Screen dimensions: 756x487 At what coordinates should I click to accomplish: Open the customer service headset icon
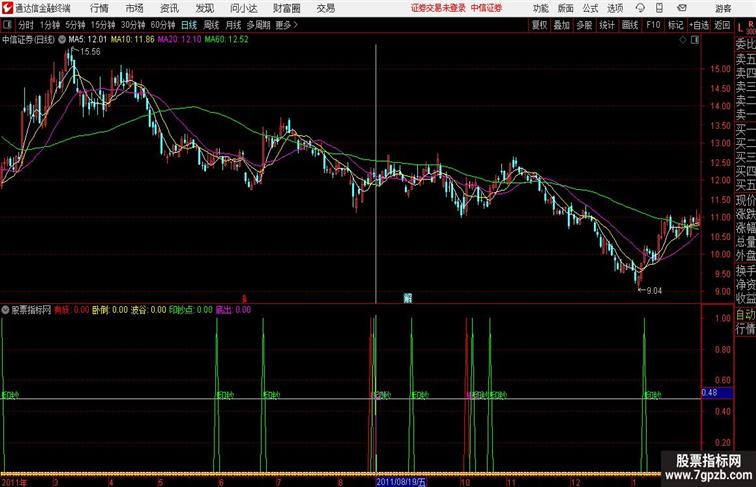click(x=640, y=8)
